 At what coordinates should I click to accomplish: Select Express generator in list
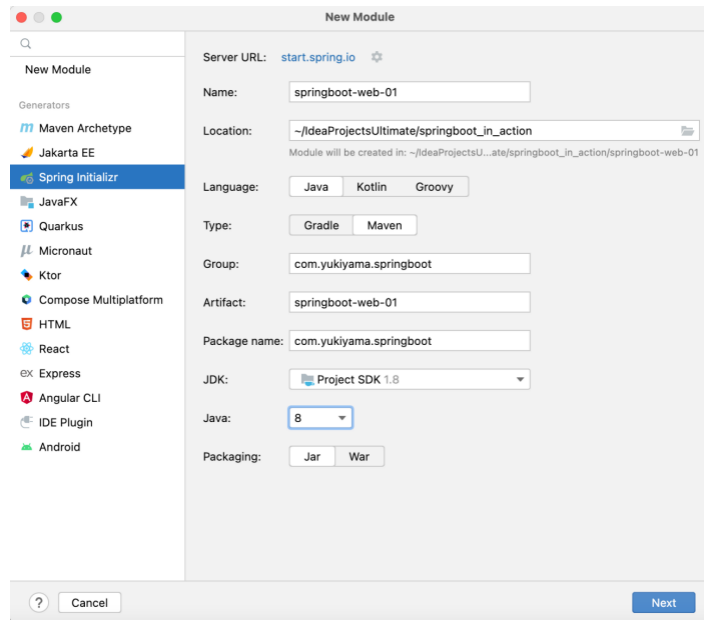[x=97, y=373]
